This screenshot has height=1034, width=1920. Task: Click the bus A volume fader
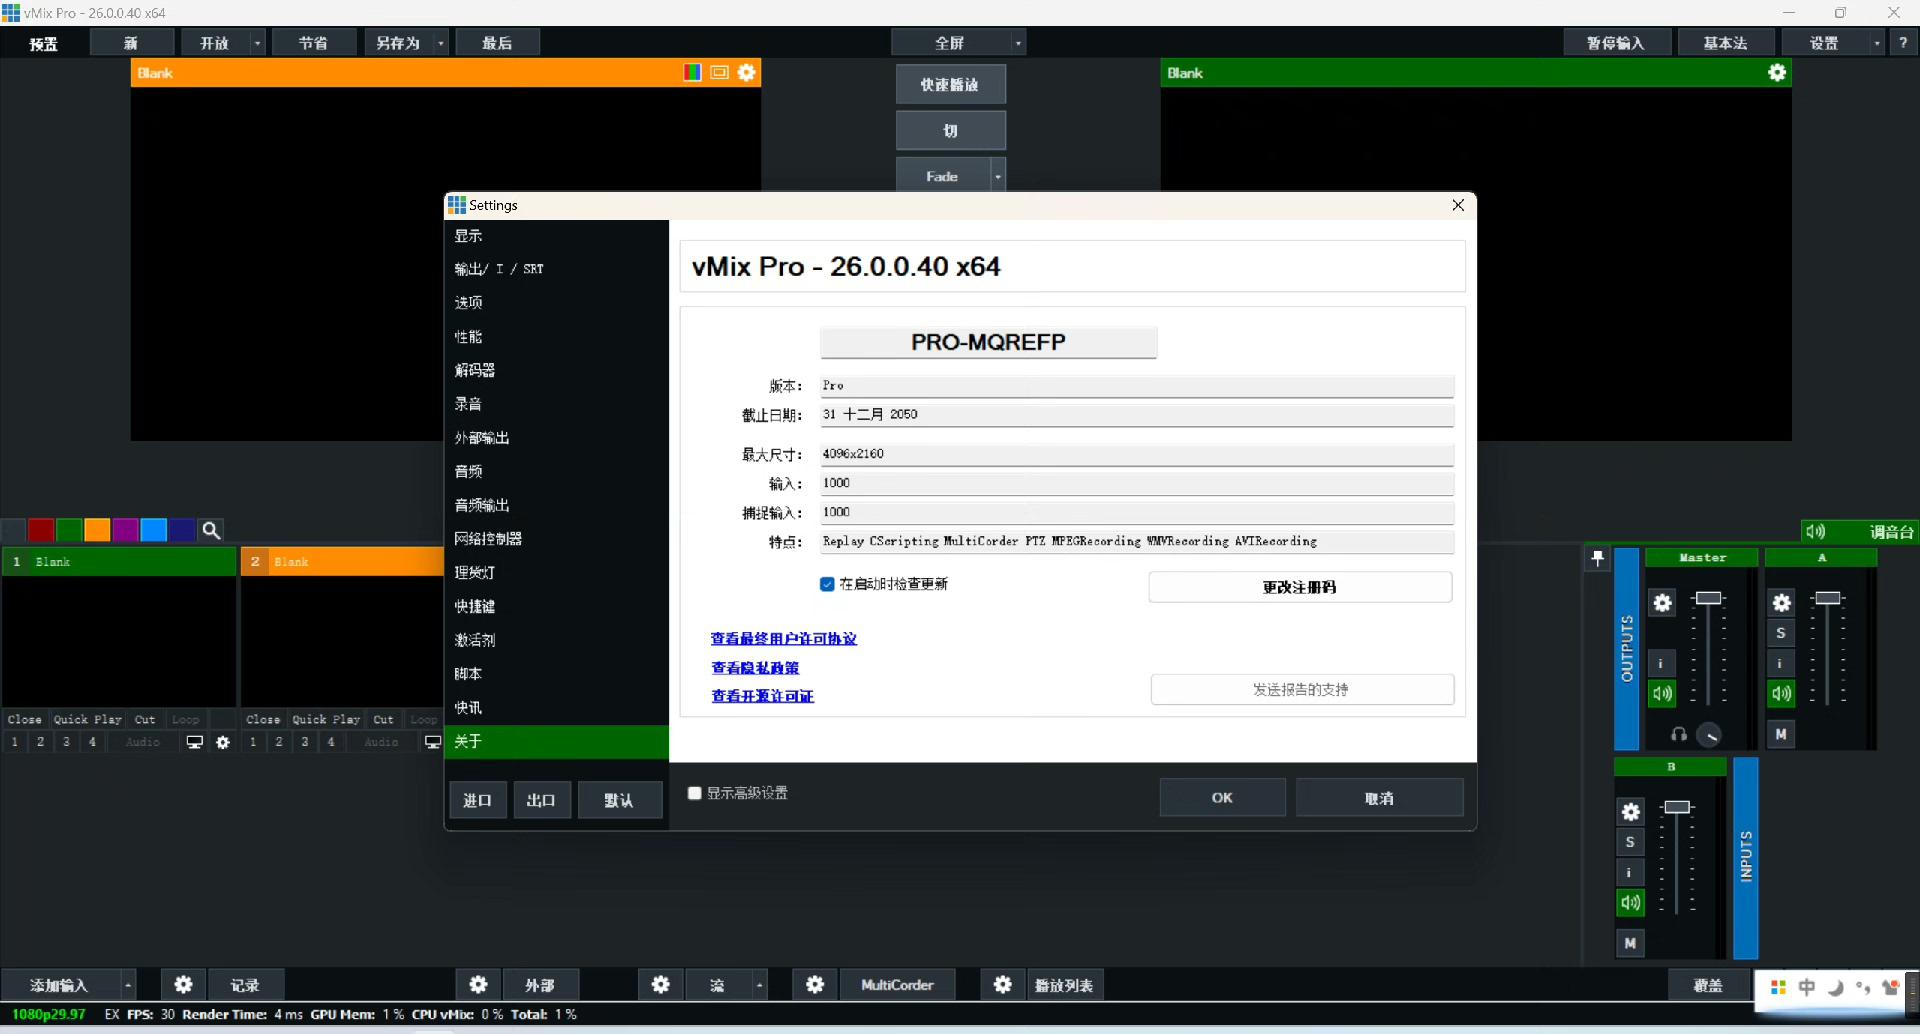click(1828, 598)
